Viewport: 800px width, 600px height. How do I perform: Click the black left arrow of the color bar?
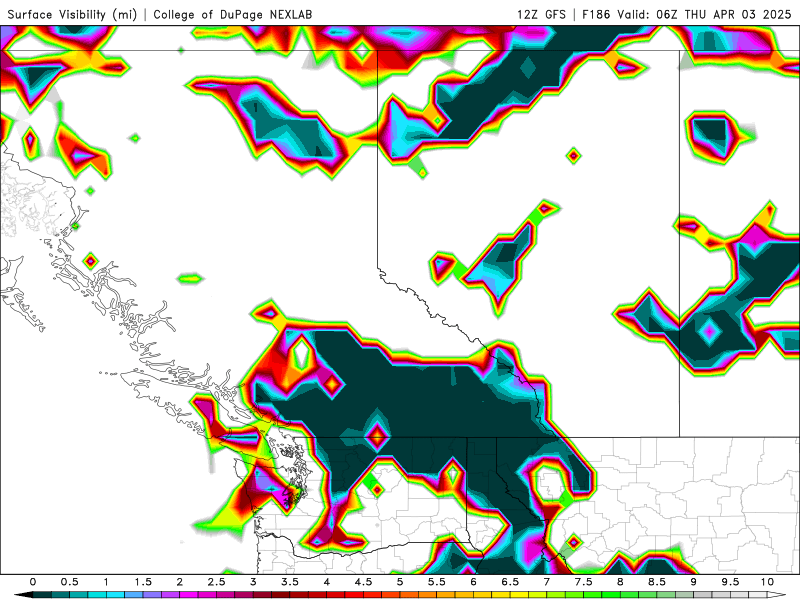click(23, 595)
